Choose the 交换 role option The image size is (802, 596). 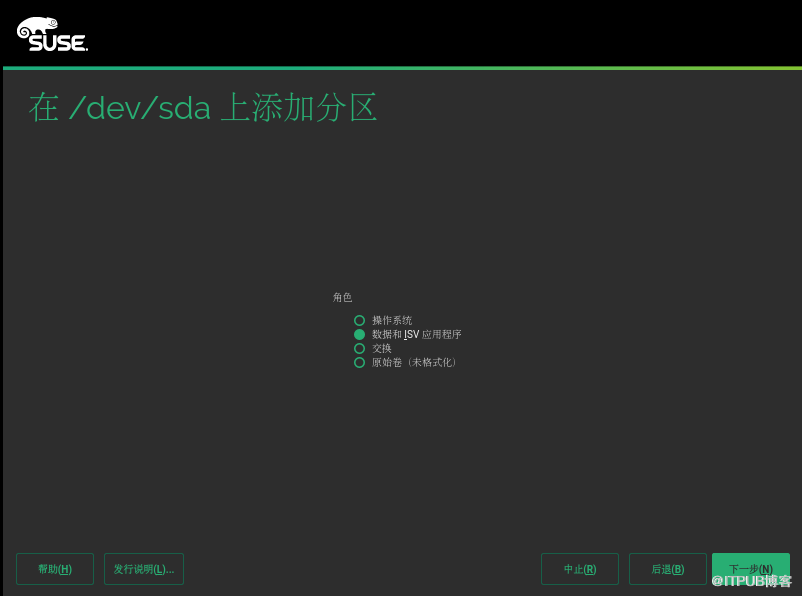360,348
